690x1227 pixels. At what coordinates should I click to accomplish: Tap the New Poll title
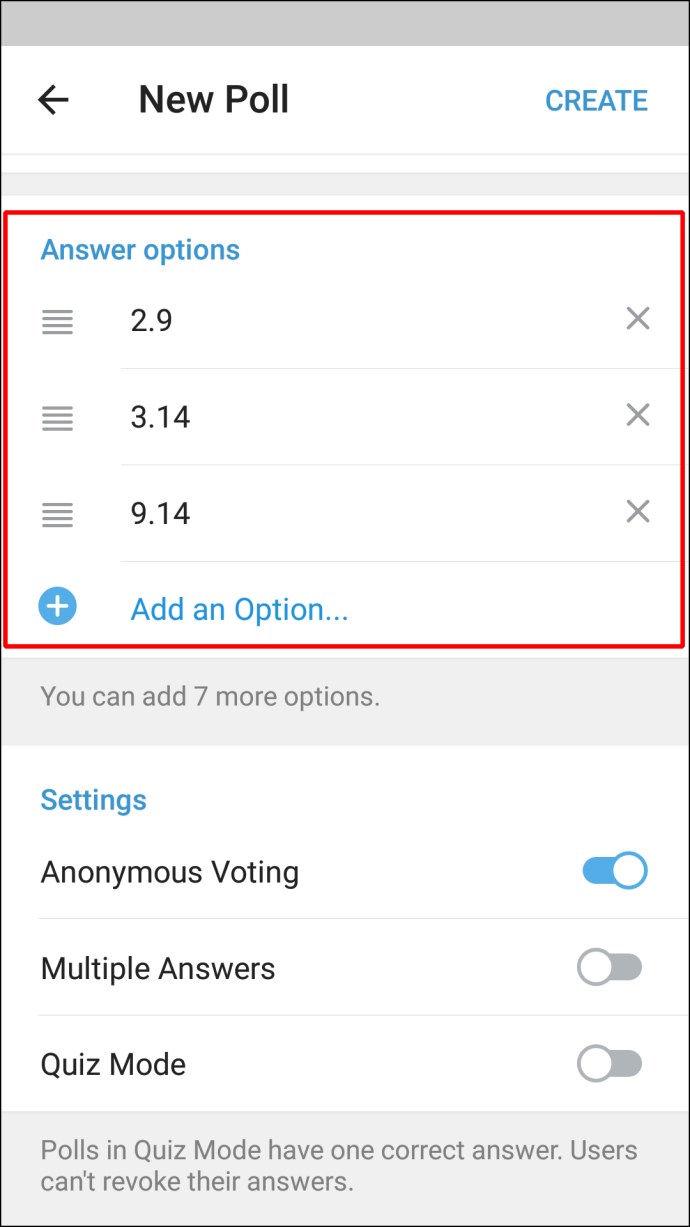pos(213,100)
